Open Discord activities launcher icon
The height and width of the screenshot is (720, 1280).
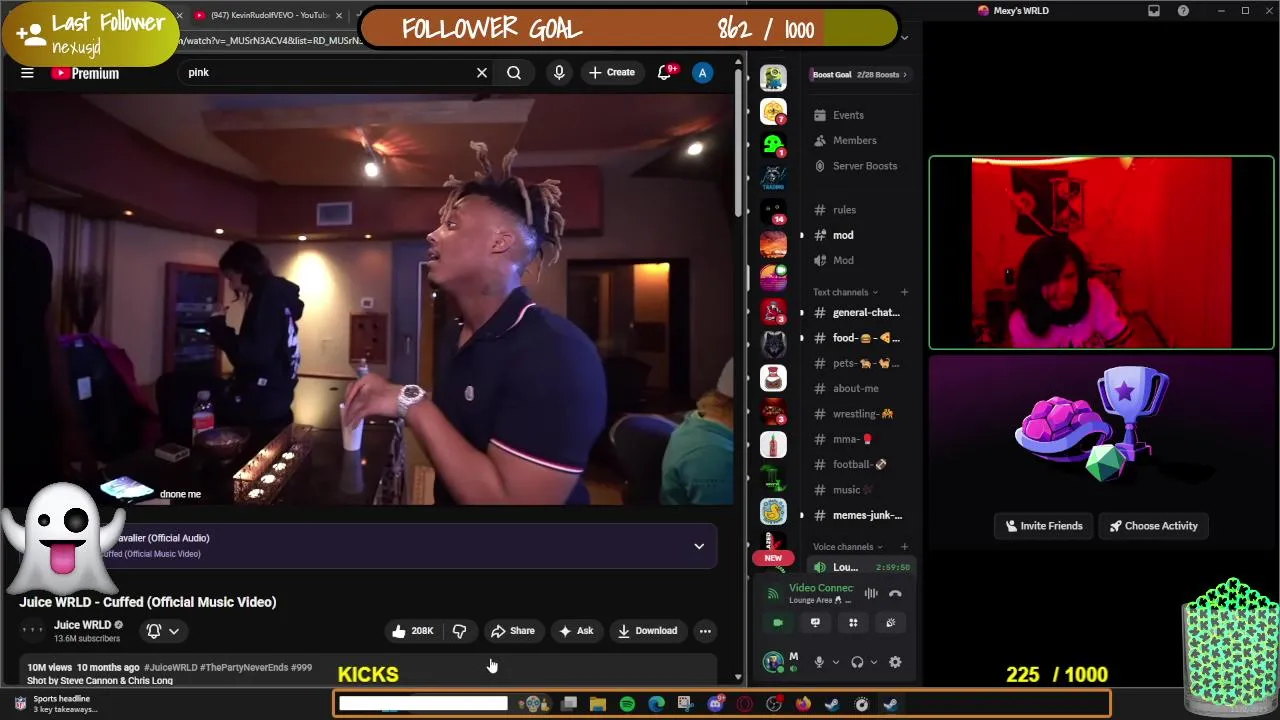[853, 623]
